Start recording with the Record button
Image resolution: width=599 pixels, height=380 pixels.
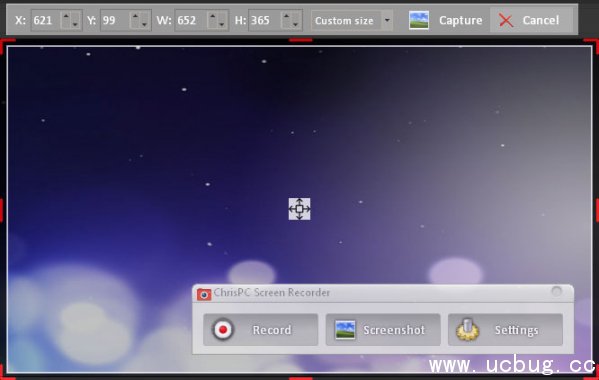261,330
